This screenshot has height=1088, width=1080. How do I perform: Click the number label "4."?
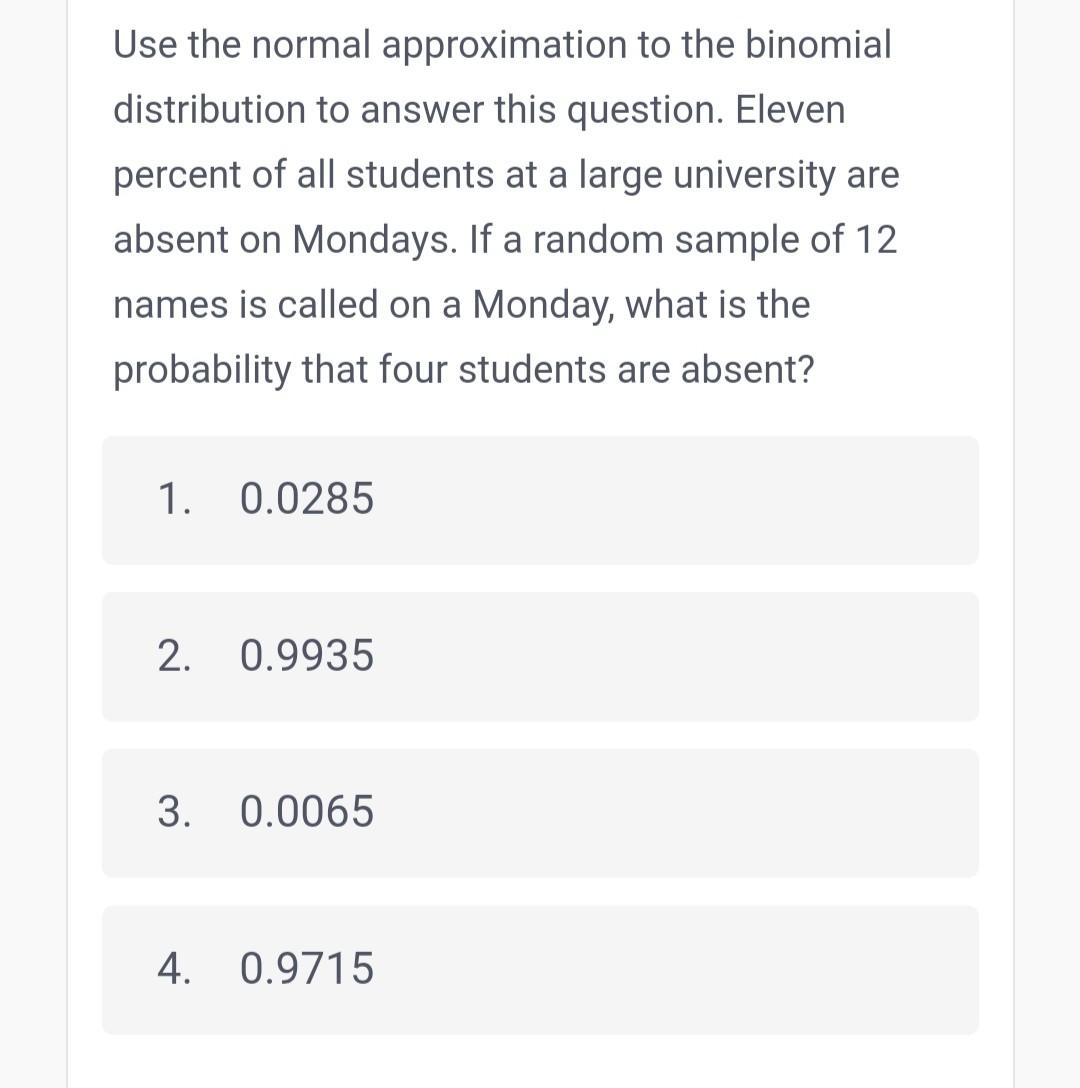pos(174,969)
